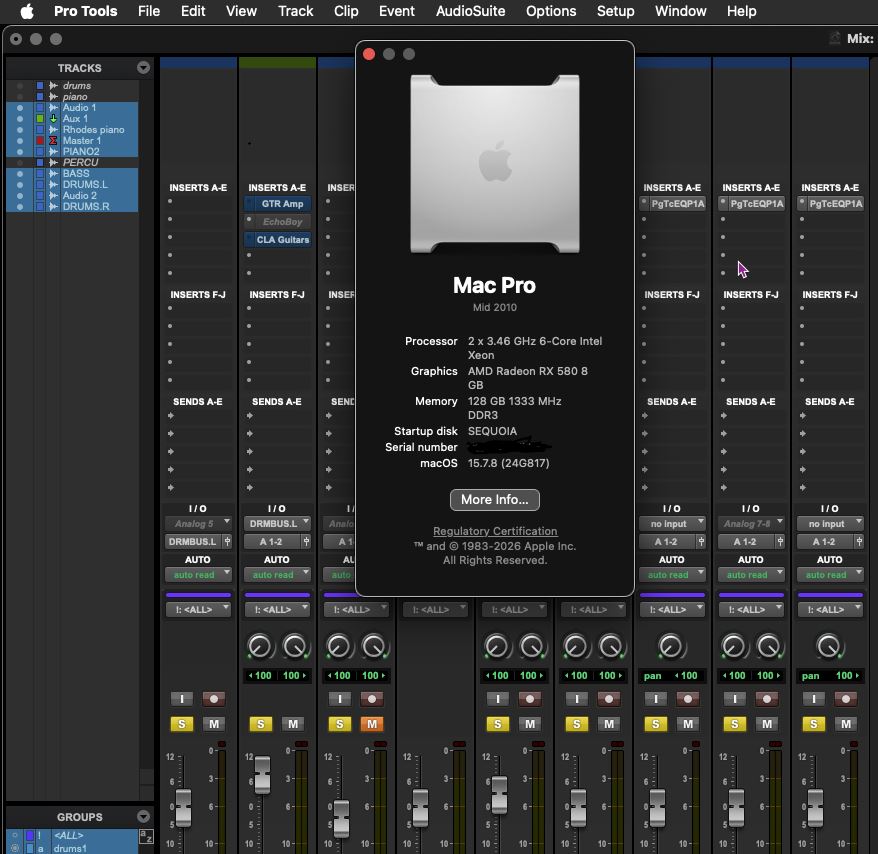Screen dimensions: 878x854
Task: Open the Analog 7-8 input path selector
Action: pos(751,524)
